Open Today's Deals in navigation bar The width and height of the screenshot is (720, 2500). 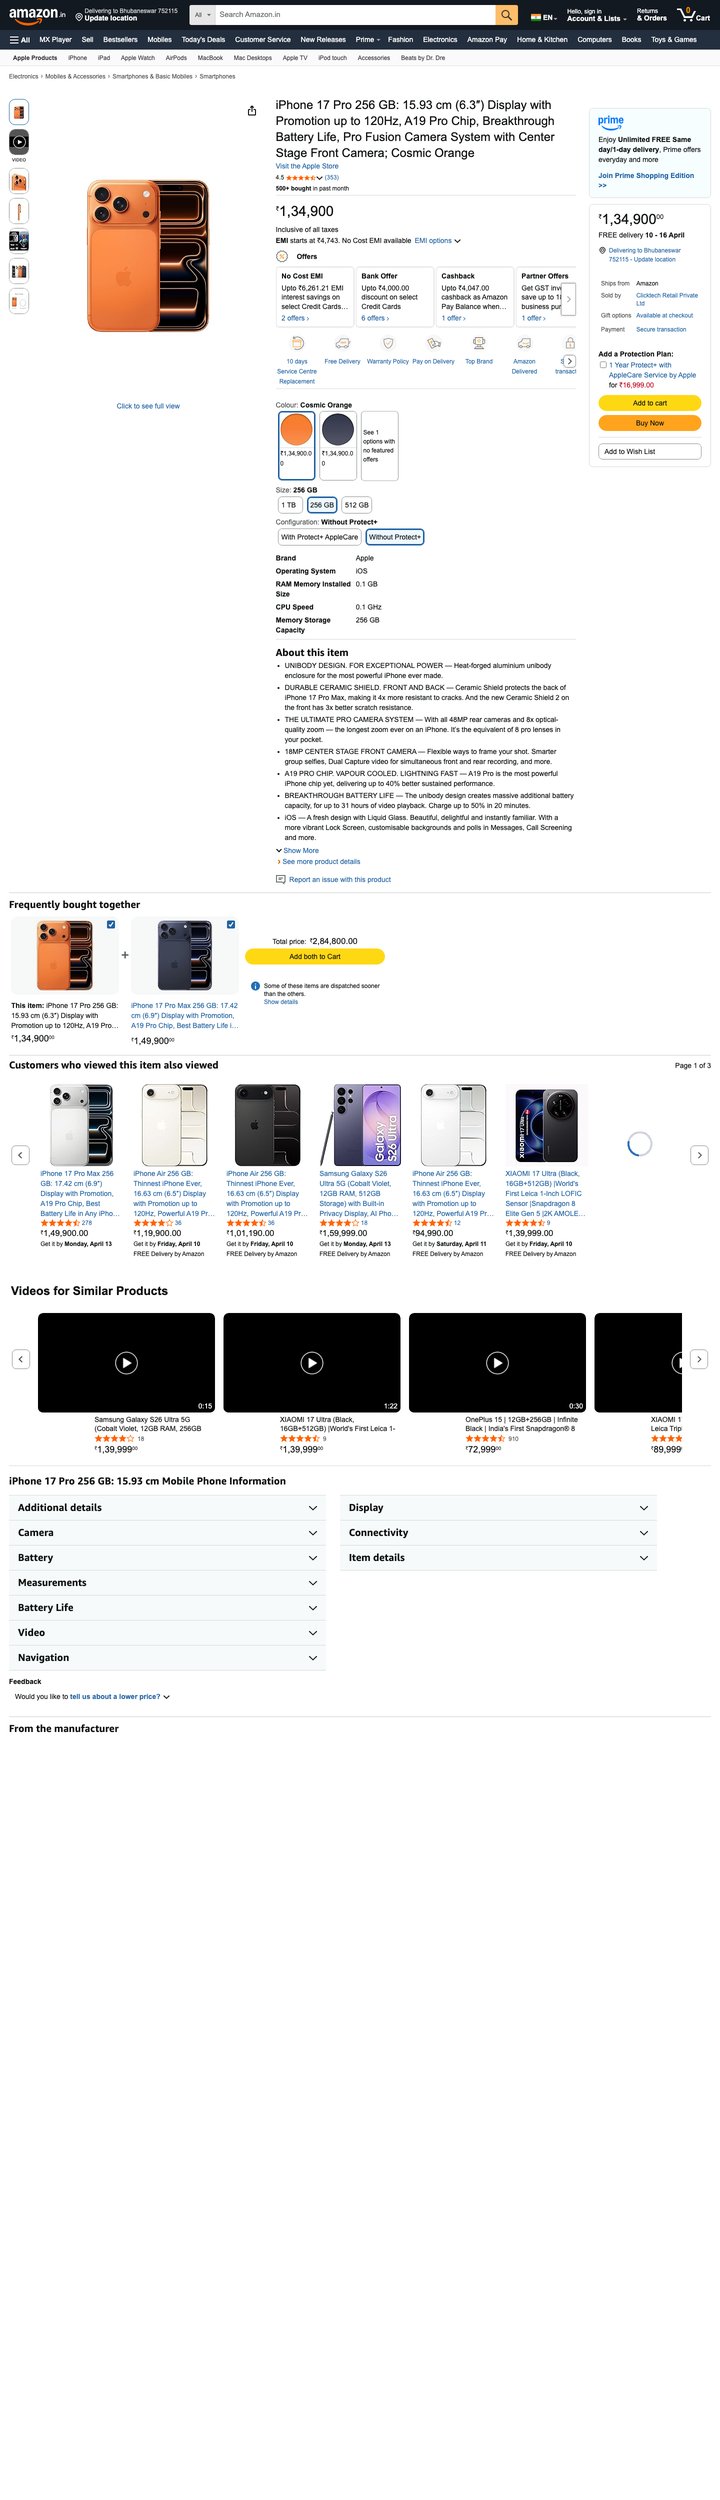point(203,40)
